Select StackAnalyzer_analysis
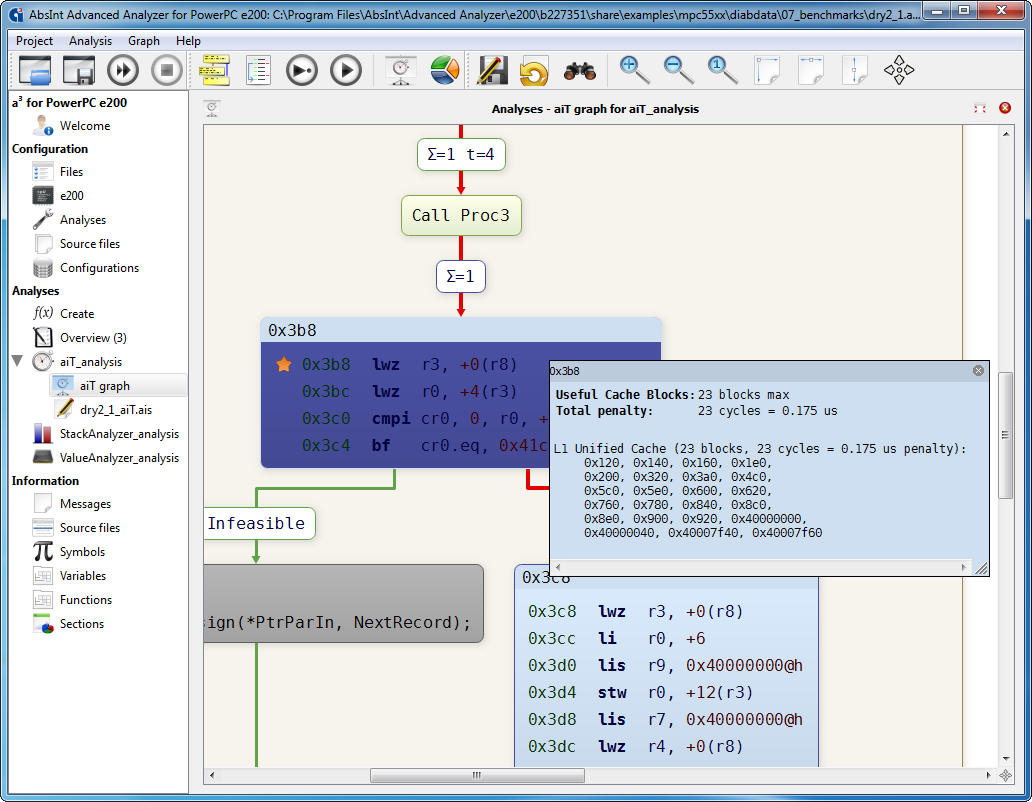 119,434
